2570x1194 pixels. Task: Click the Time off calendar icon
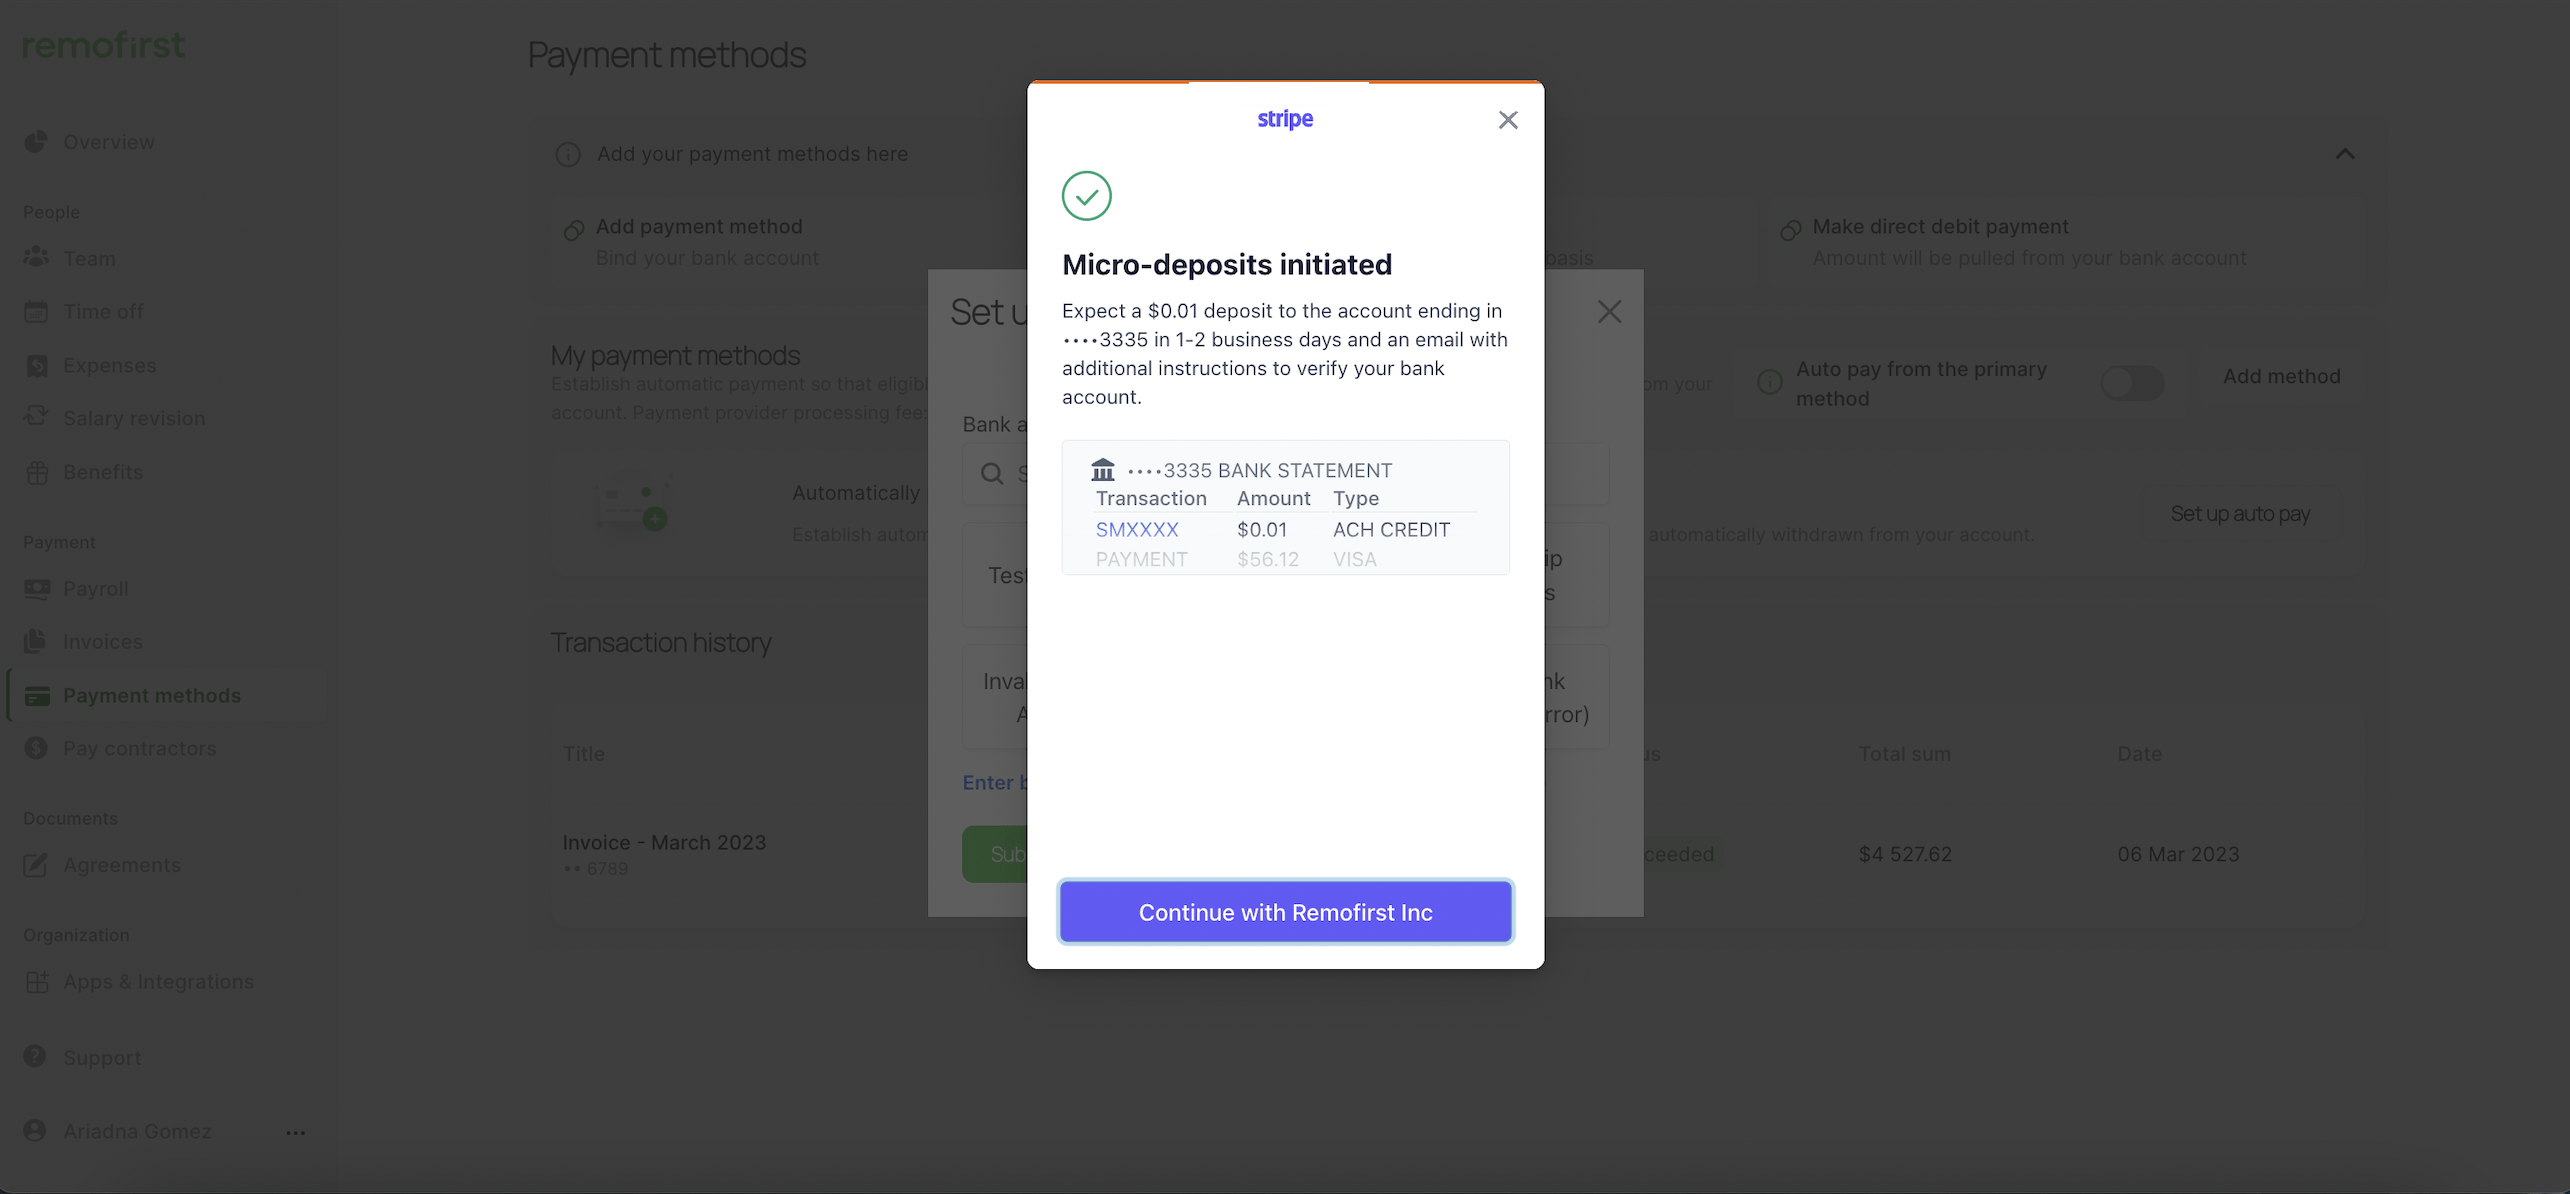coord(36,312)
